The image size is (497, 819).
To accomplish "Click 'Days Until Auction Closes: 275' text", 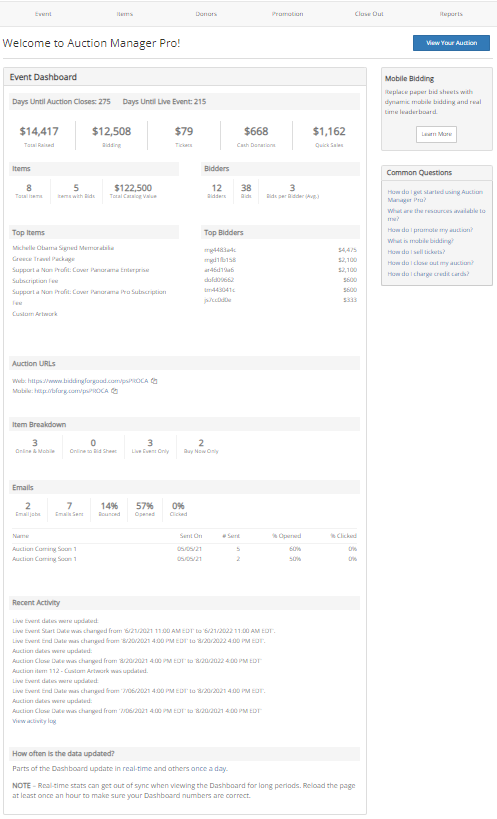I will click(62, 102).
